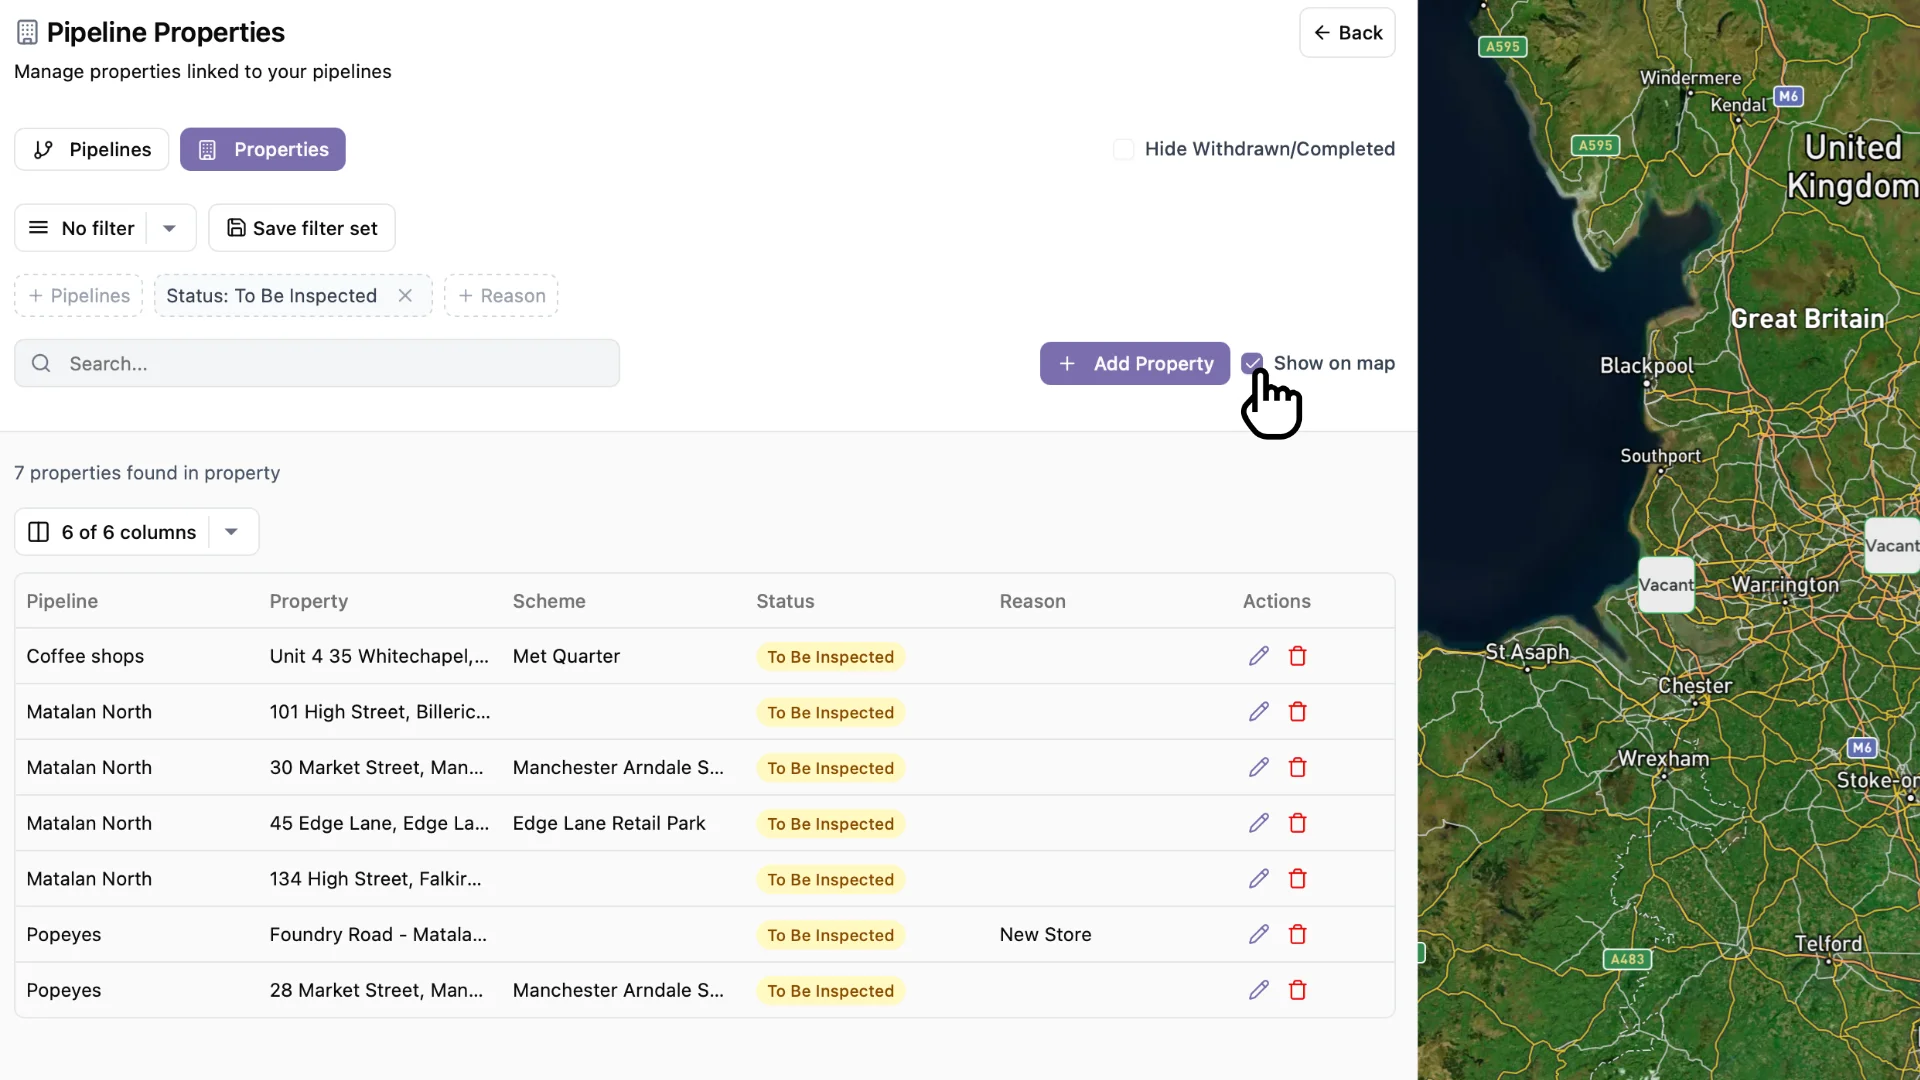Delete the 101 High Street property
This screenshot has height=1080, width=1920.
pos(1297,711)
